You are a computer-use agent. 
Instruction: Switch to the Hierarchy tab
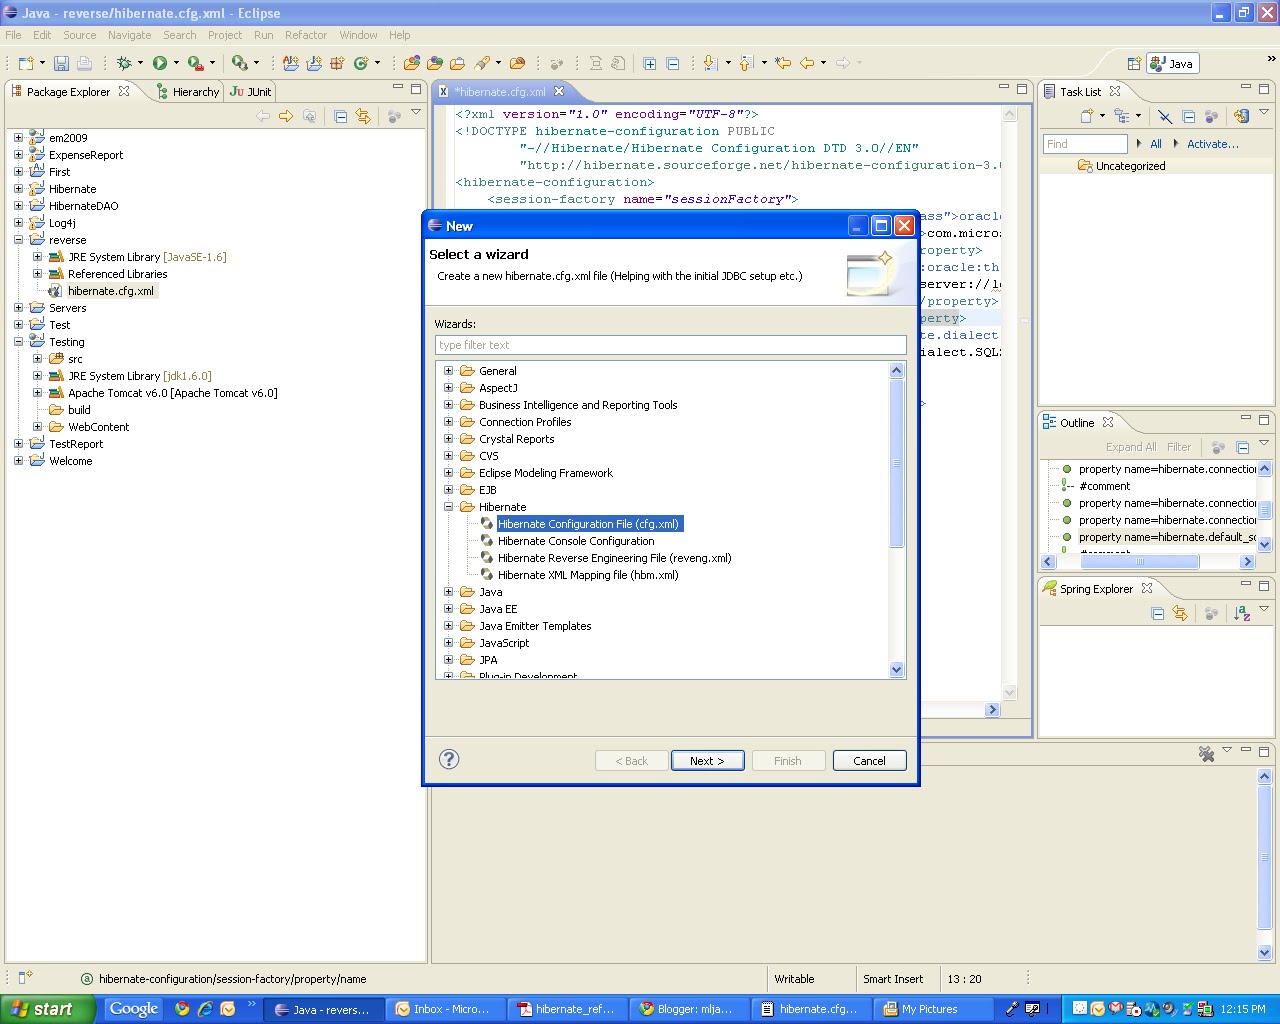[x=188, y=92]
